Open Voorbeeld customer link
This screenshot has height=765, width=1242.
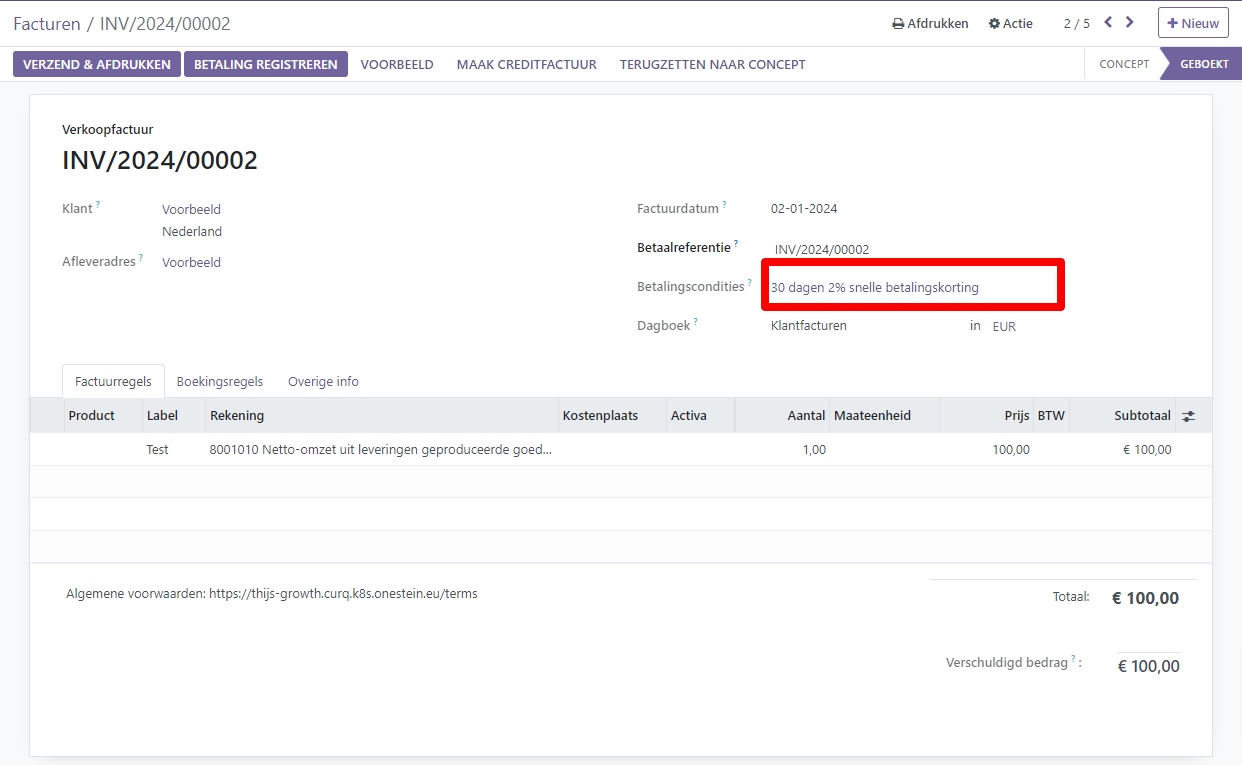click(x=191, y=210)
